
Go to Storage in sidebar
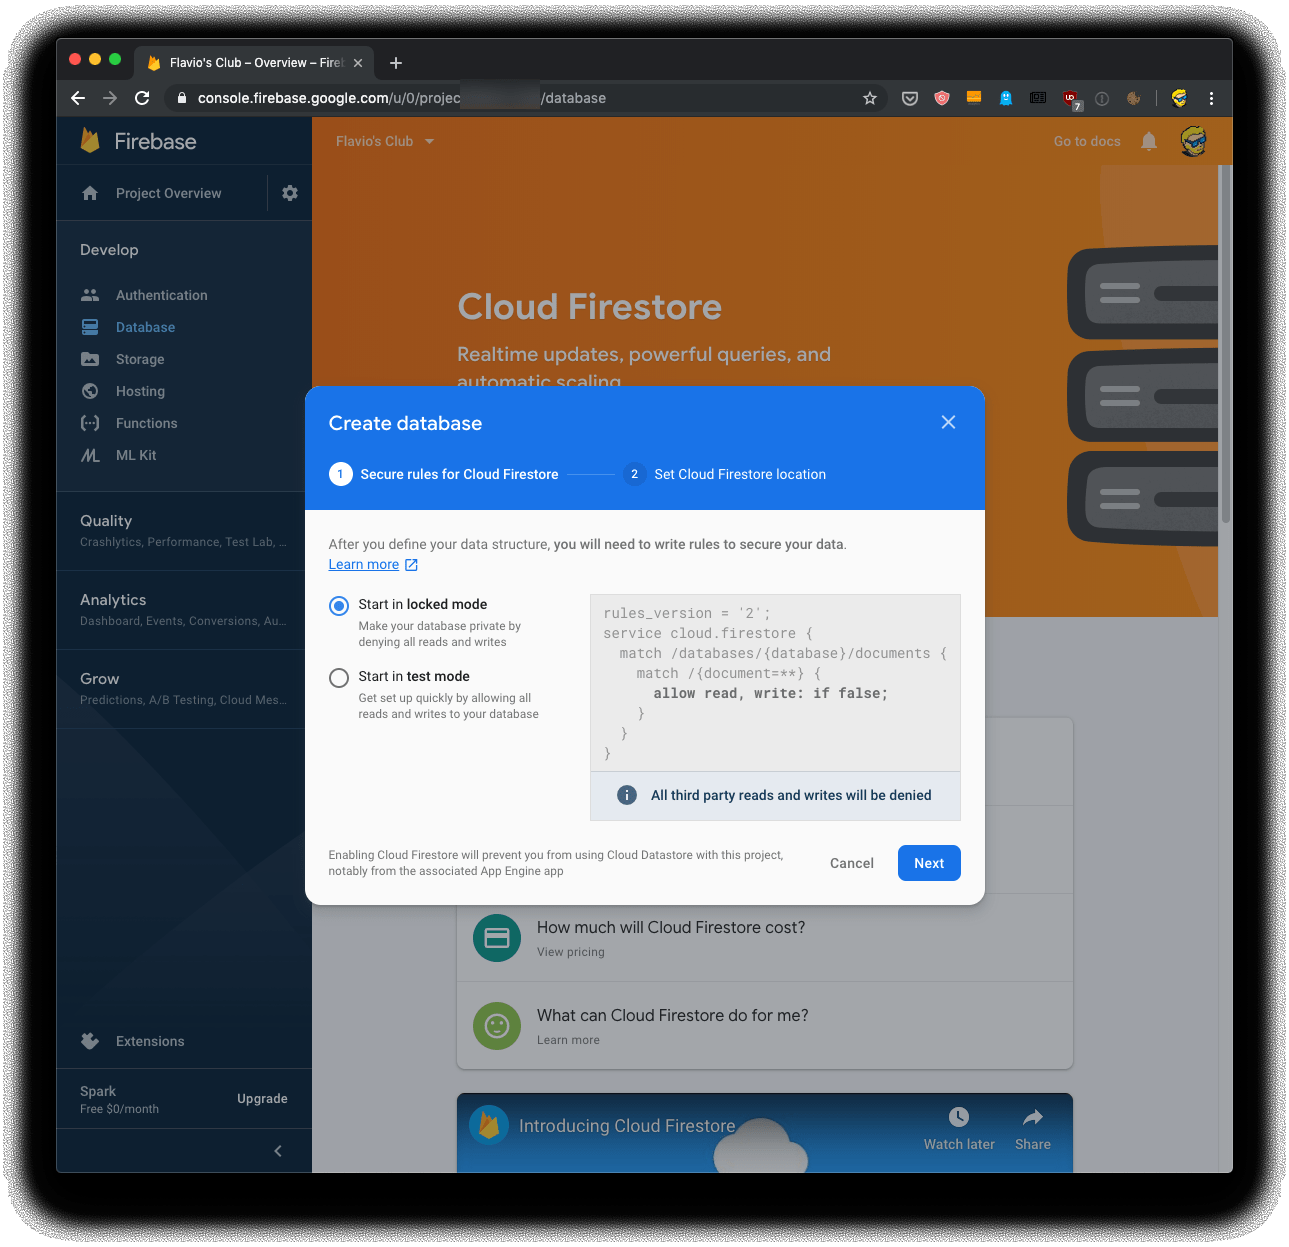[140, 359]
